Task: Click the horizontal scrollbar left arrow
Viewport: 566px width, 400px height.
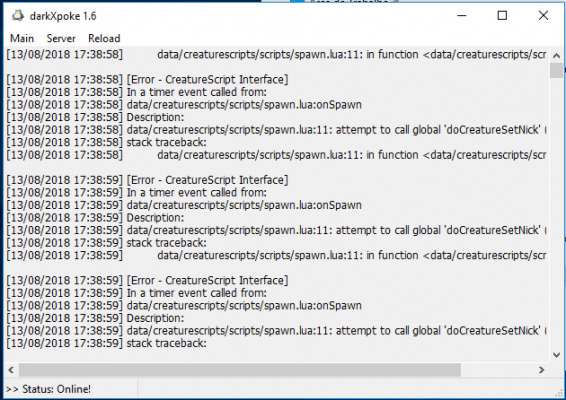Action: 11,370
